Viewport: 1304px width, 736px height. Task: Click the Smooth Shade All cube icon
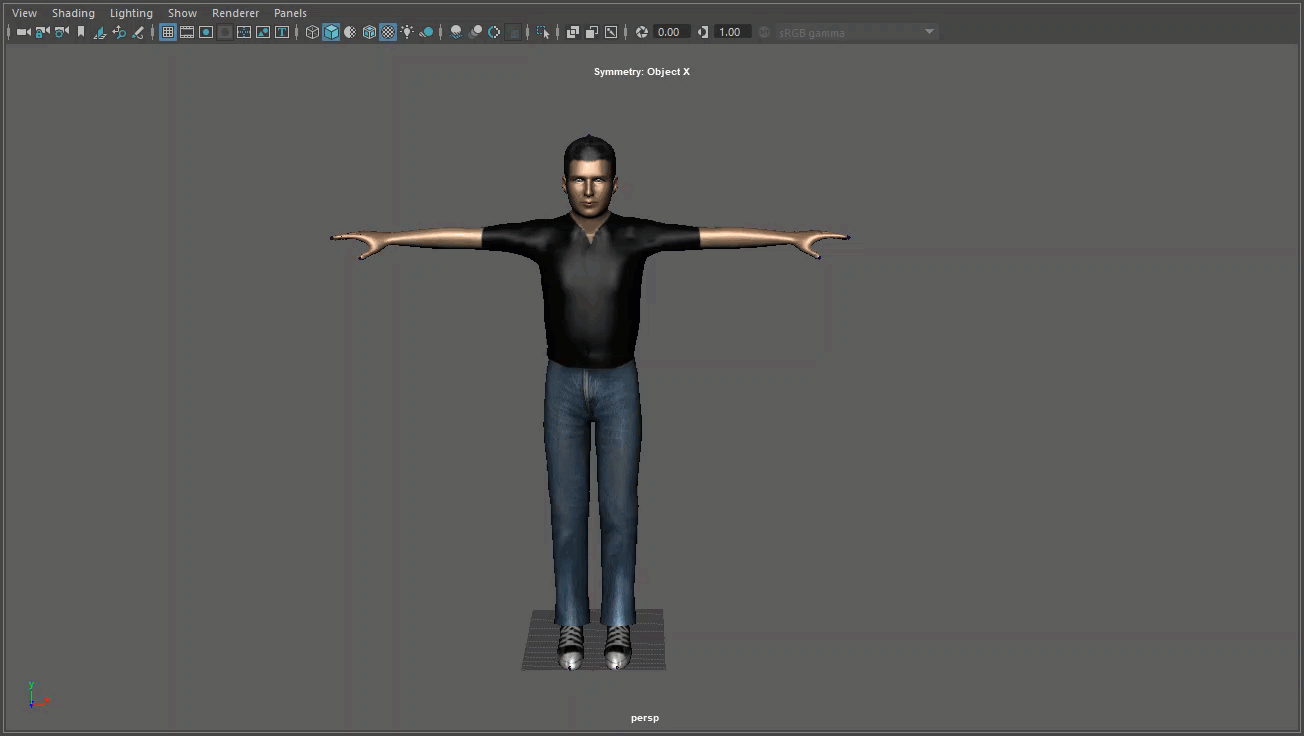pos(331,32)
